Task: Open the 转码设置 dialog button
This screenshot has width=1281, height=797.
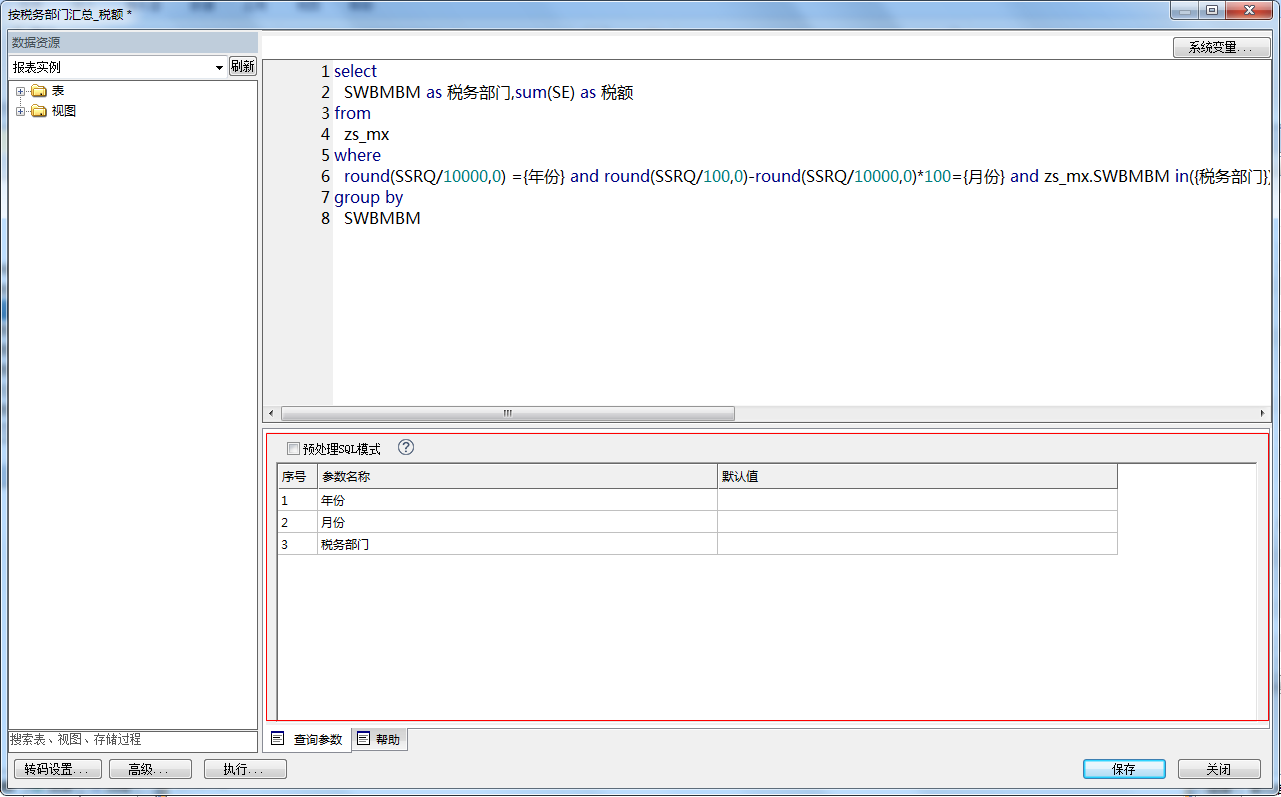Action: click(58, 769)
